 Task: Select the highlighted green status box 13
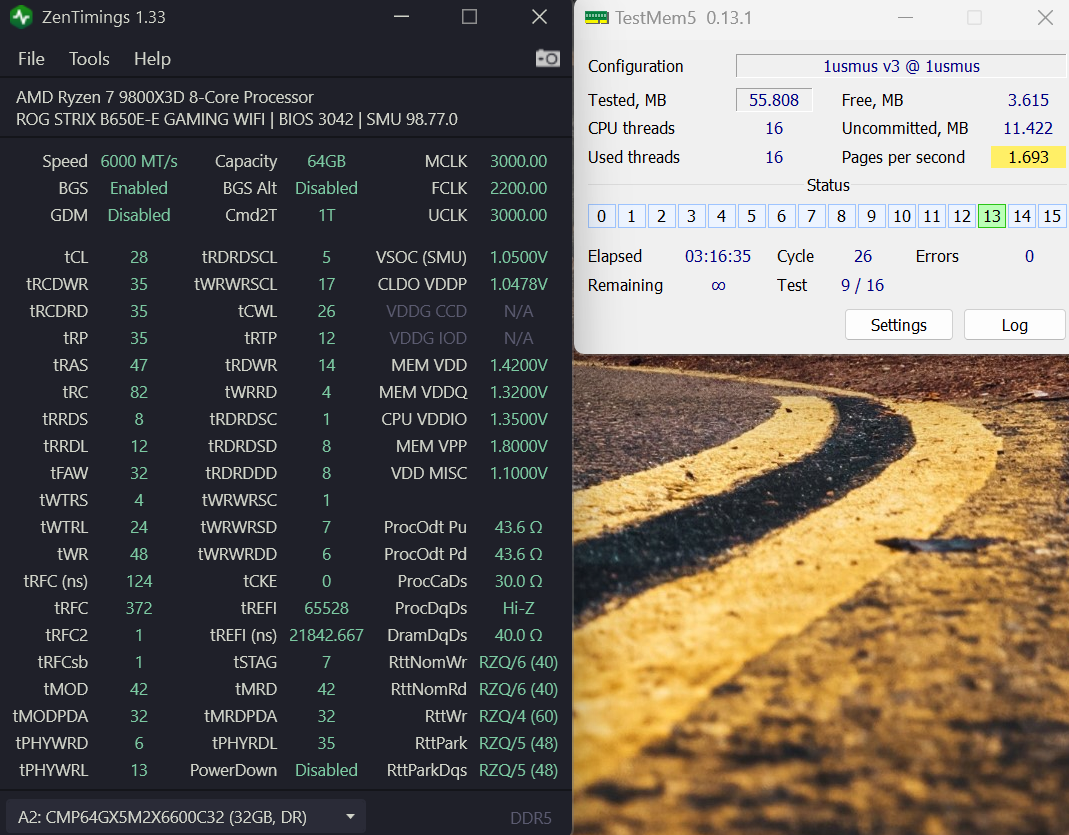(x=991, y=216)
